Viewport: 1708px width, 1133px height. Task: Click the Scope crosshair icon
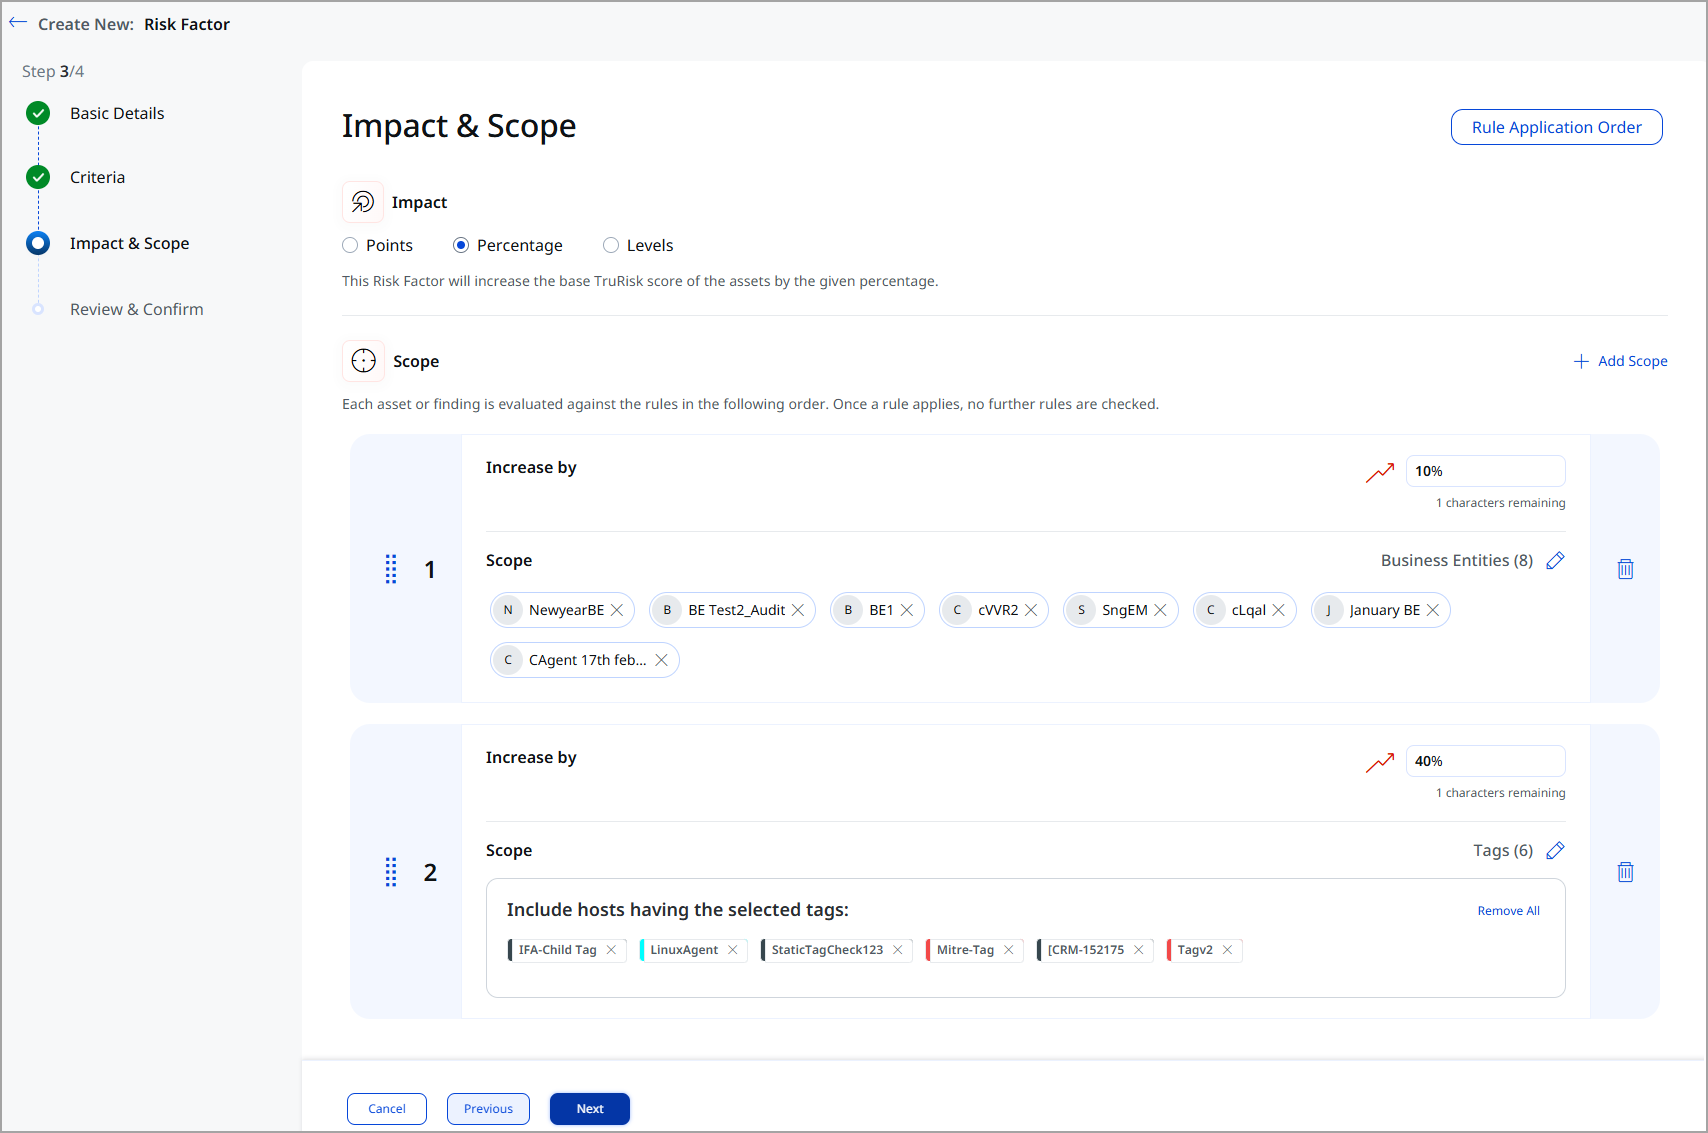[362, 360]
